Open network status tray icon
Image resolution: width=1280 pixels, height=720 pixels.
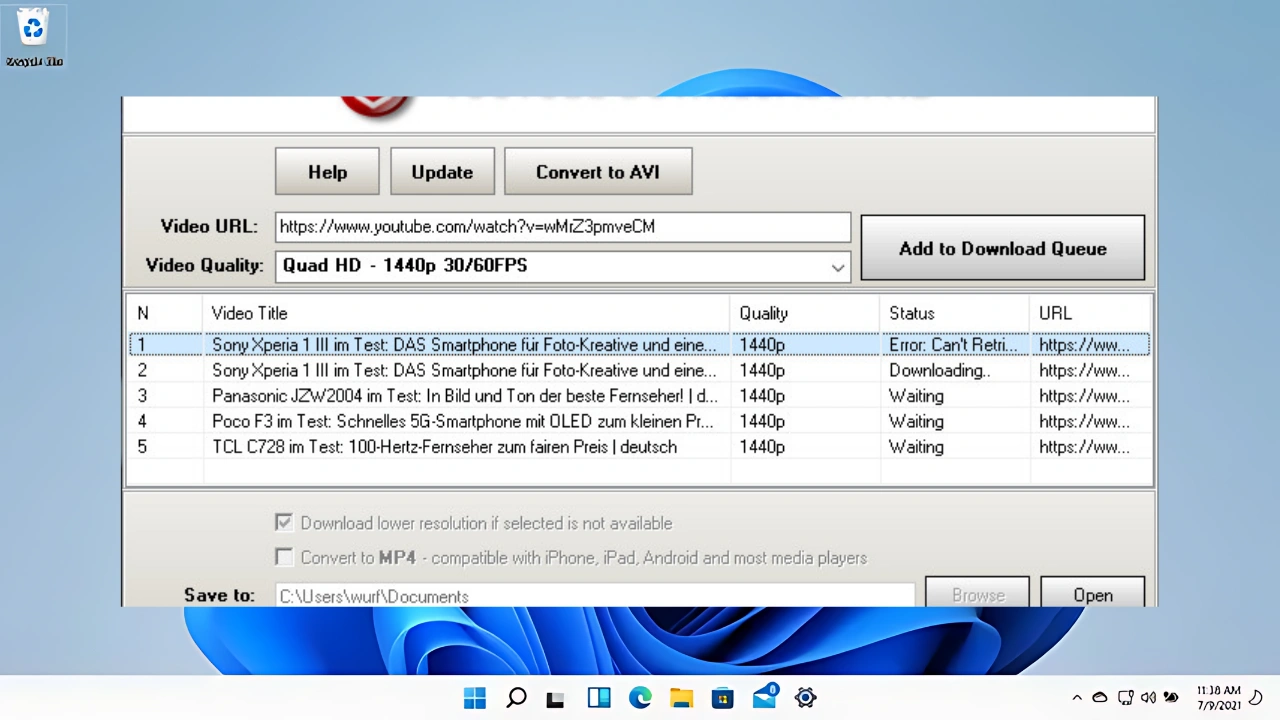1126,697
